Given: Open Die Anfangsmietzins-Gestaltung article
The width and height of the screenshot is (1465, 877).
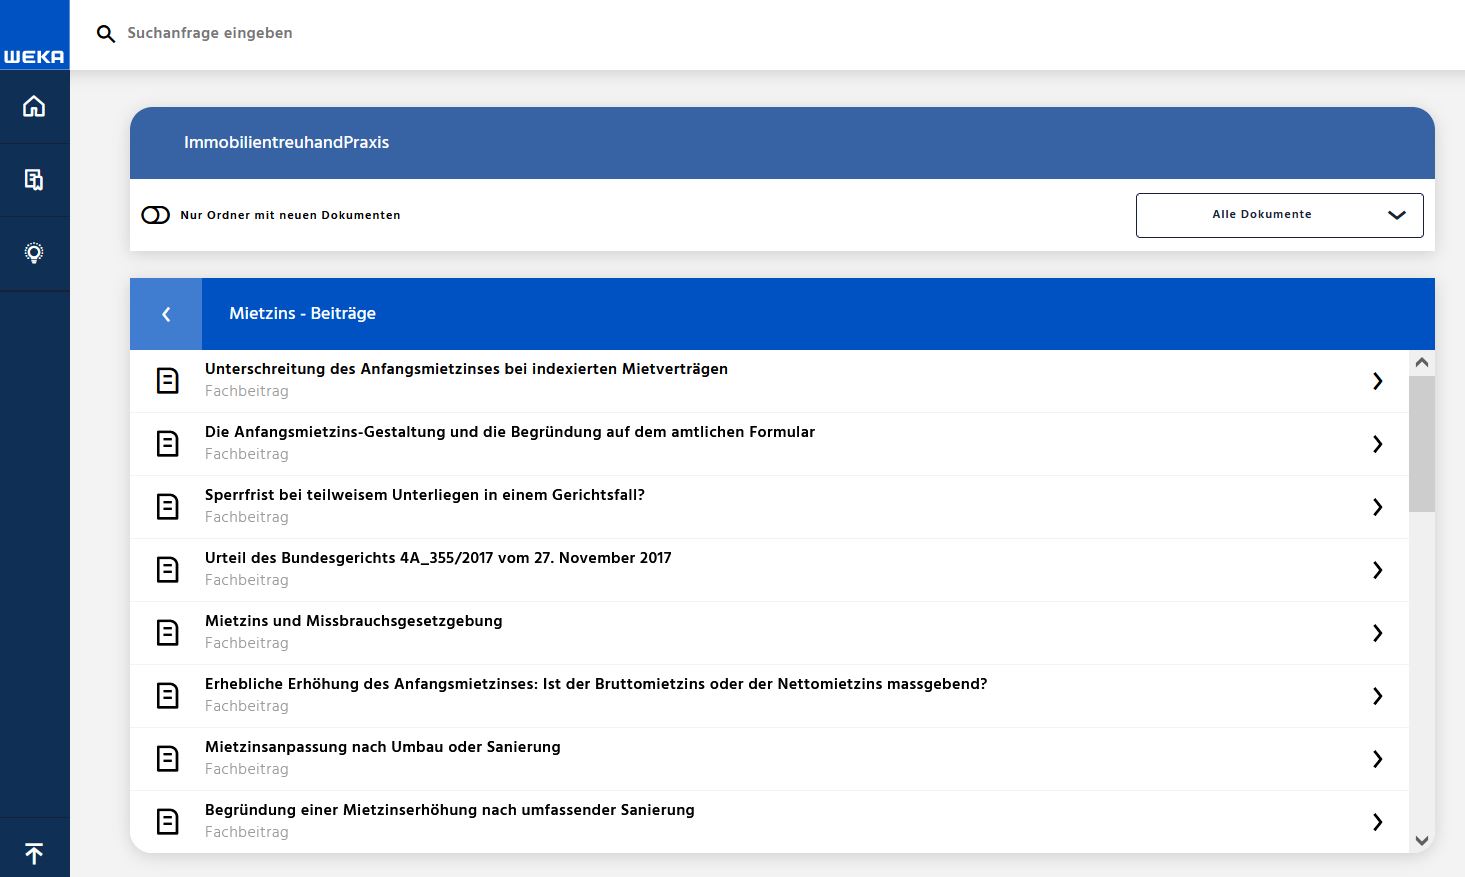Looking at the screenshot, I should coord(509,432).
